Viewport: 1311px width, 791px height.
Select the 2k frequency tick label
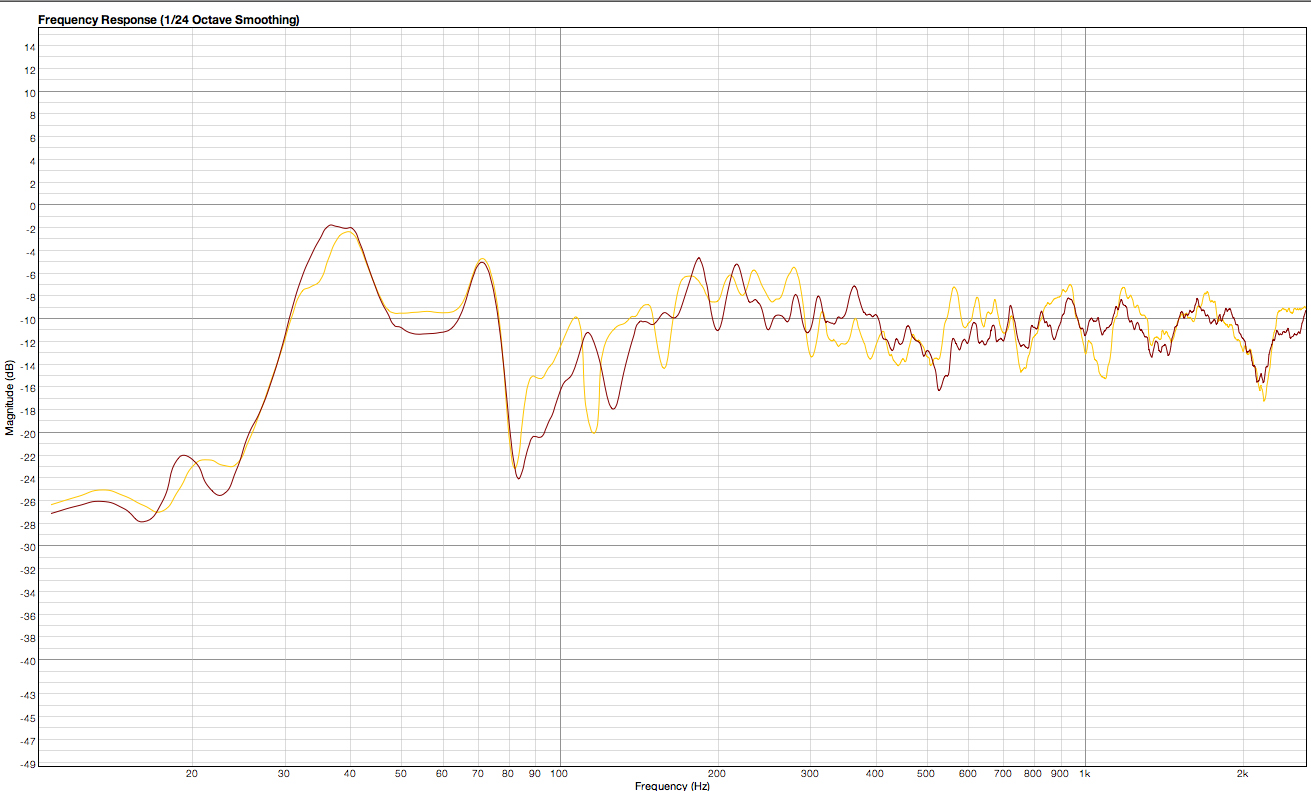[x=1243, y=774]
